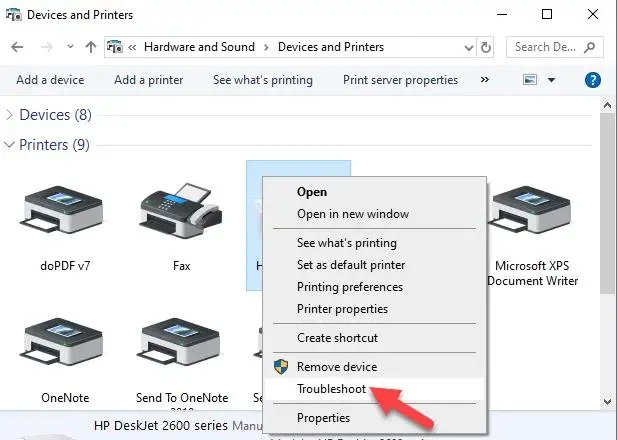The width and height of the screenshot is (617, 440).
Task: Click See what's printing in toolbar
Action: click(x=263, y=80)
